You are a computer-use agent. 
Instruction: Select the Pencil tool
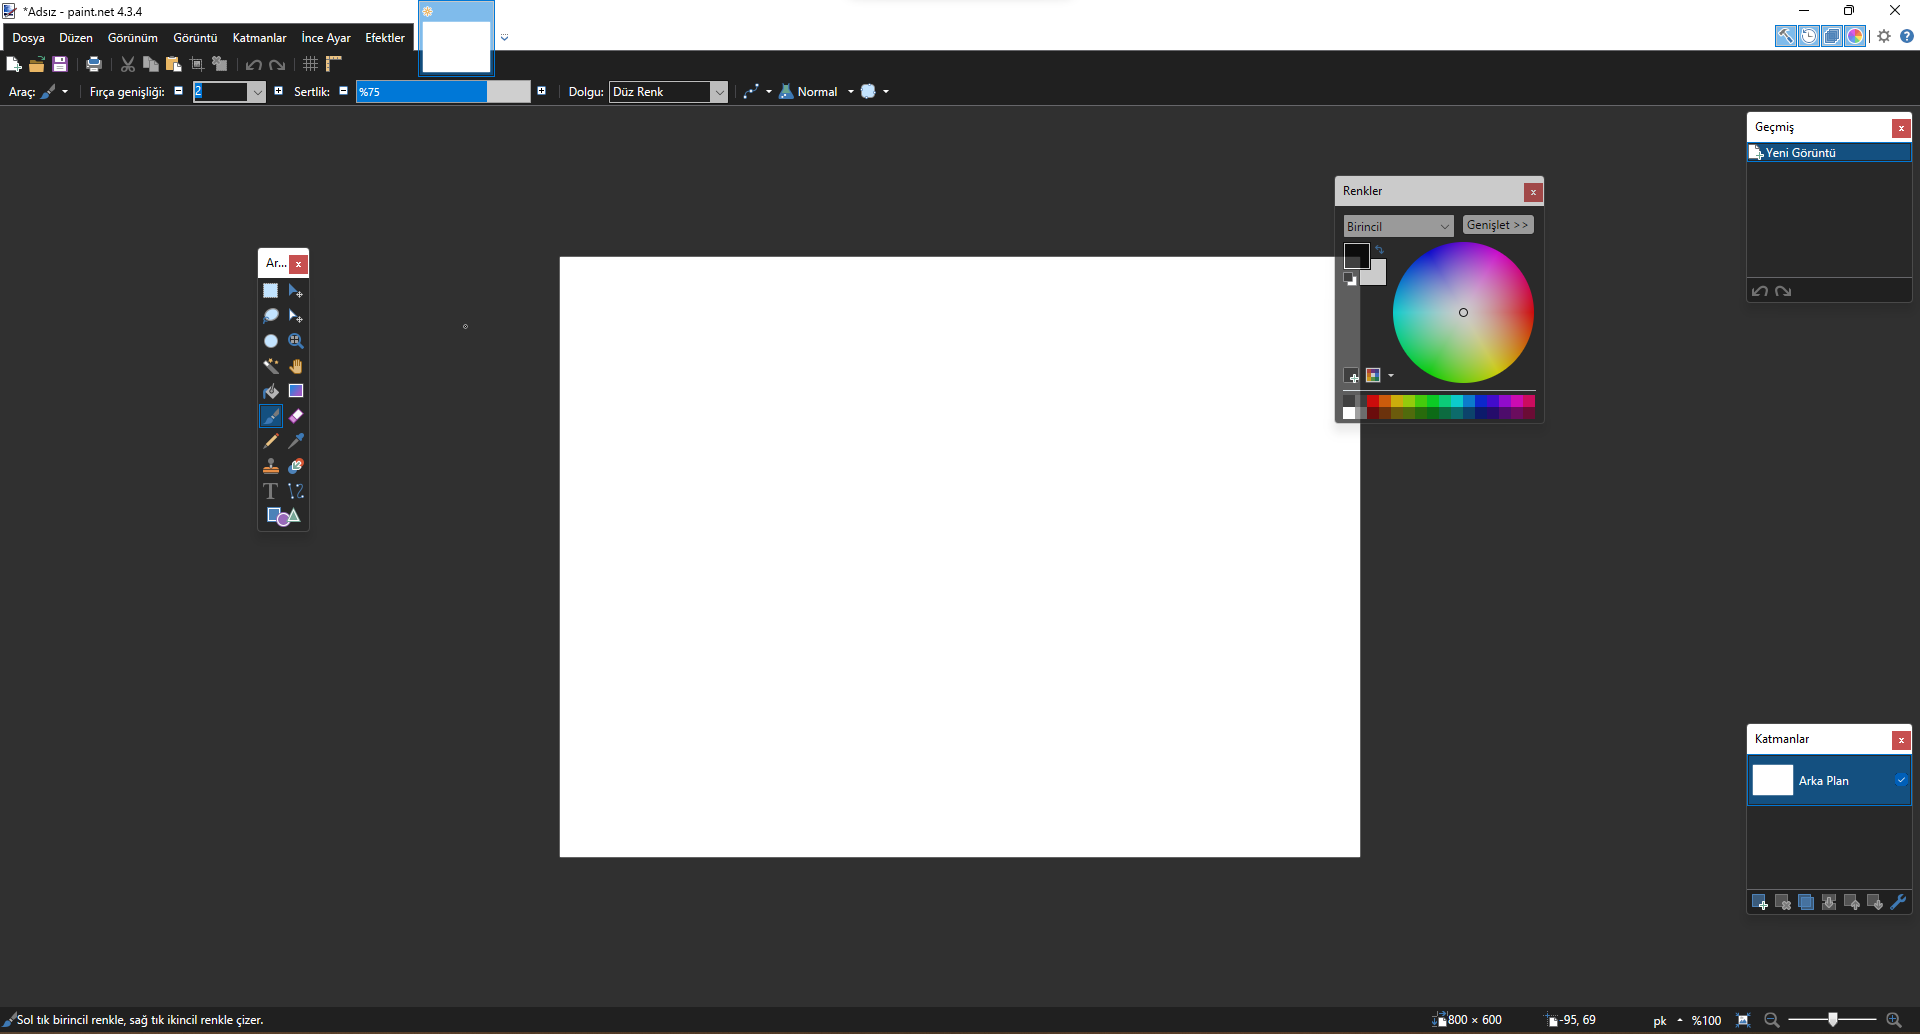[x=271, y=441]
